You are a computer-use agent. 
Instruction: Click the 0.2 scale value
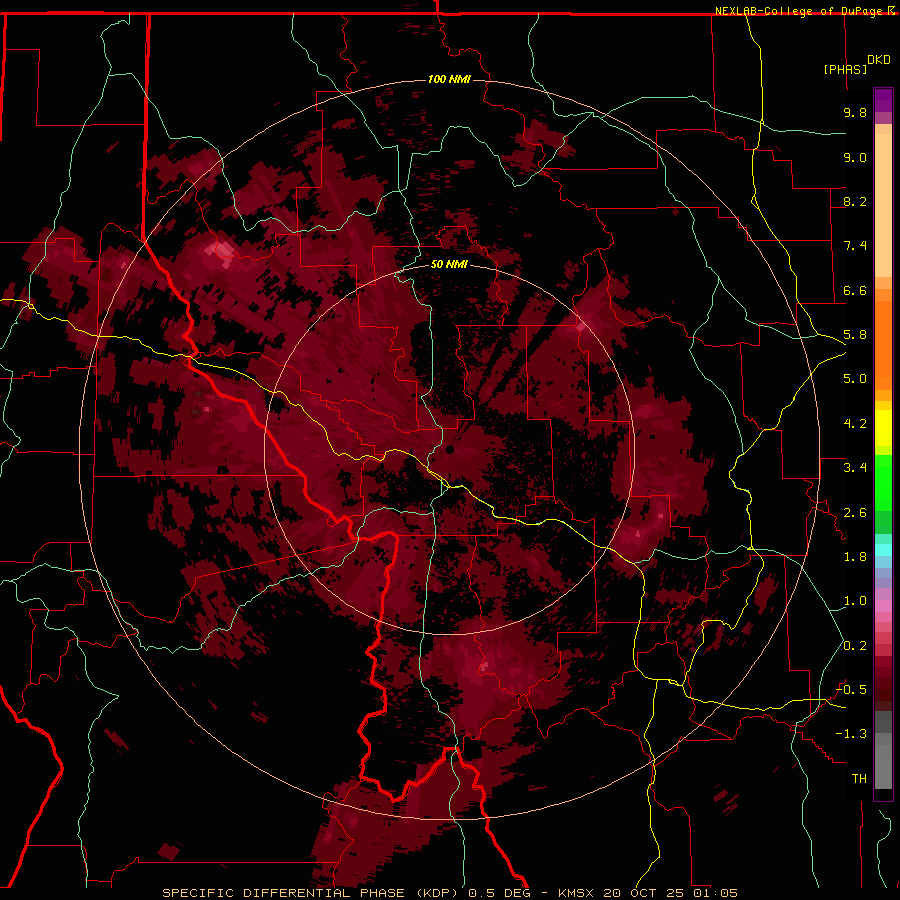(855, 646)
